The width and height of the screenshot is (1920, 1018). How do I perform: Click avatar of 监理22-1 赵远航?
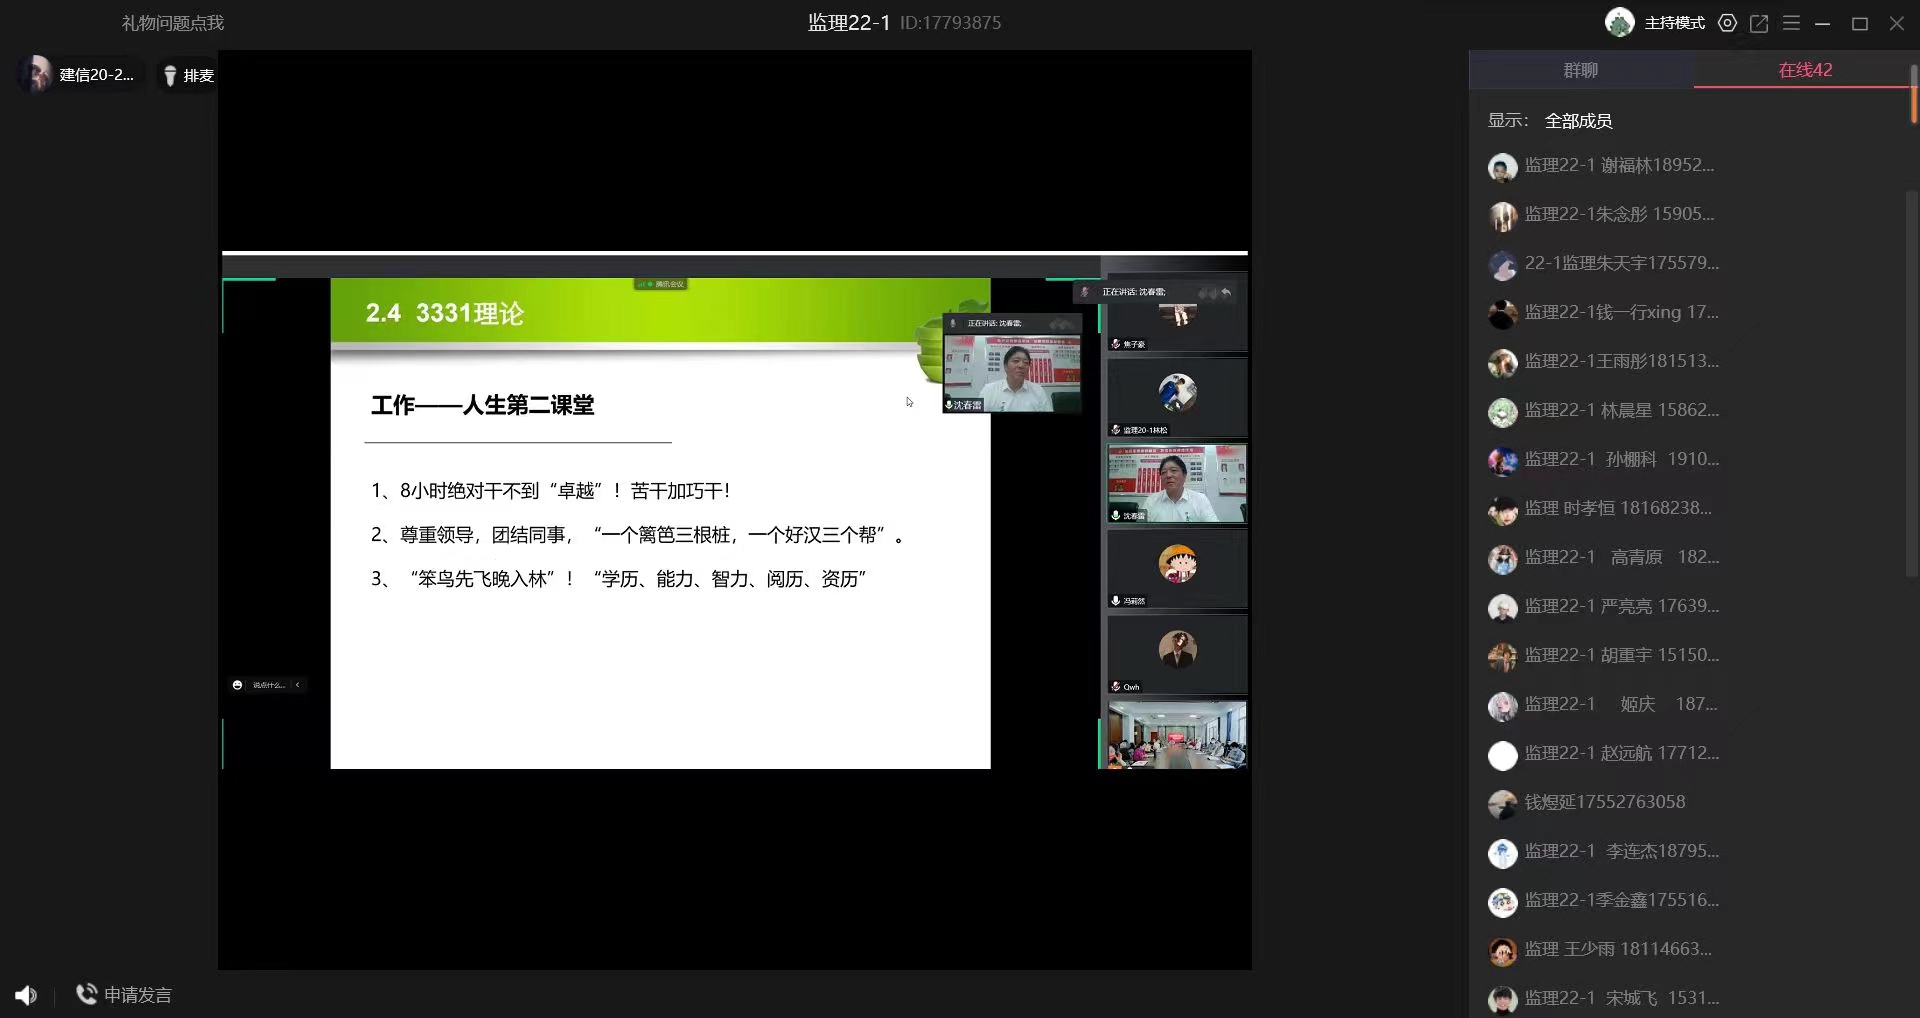[1502, 755]
